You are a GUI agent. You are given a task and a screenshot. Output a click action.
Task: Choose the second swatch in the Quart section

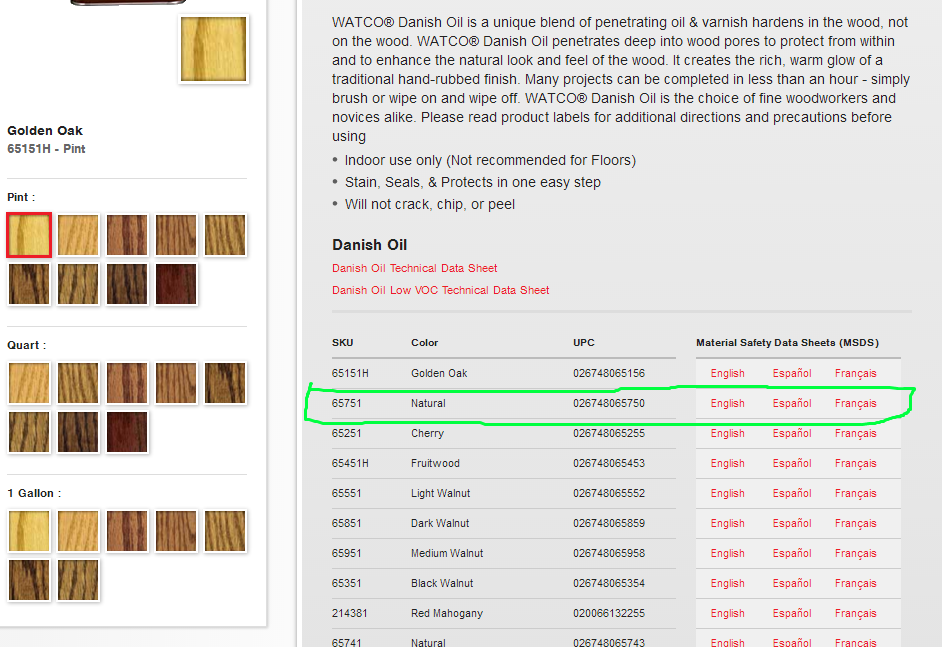tap(78, 383)
